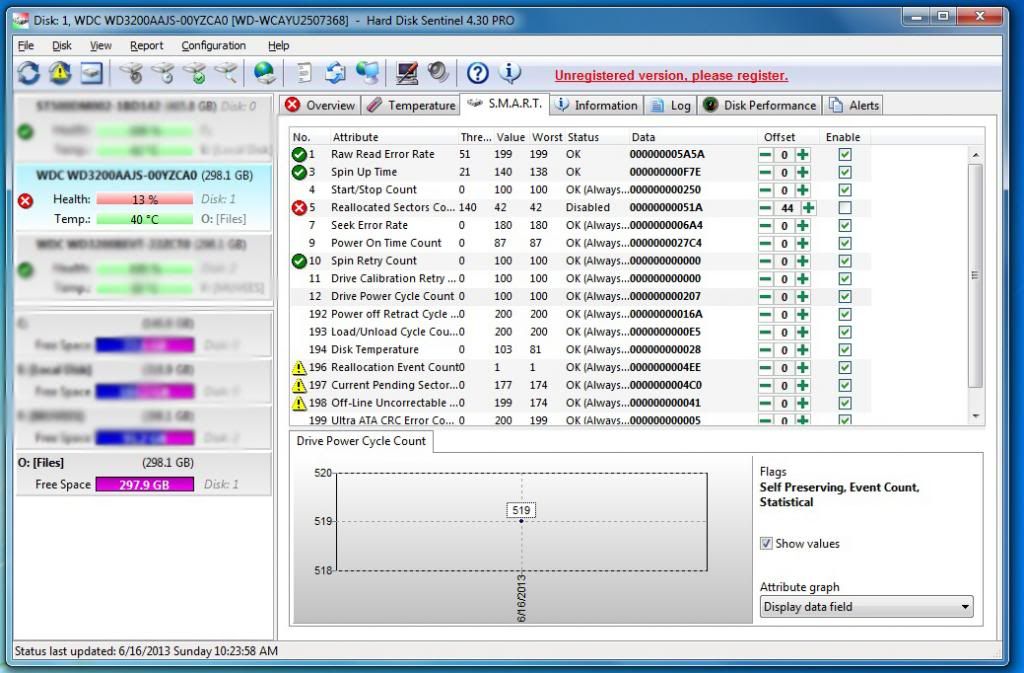The width and height of the screenshot is (1024, 673).
Task: Click the disk with magnifier toolbar icon
Action: (x=228, y=73)
